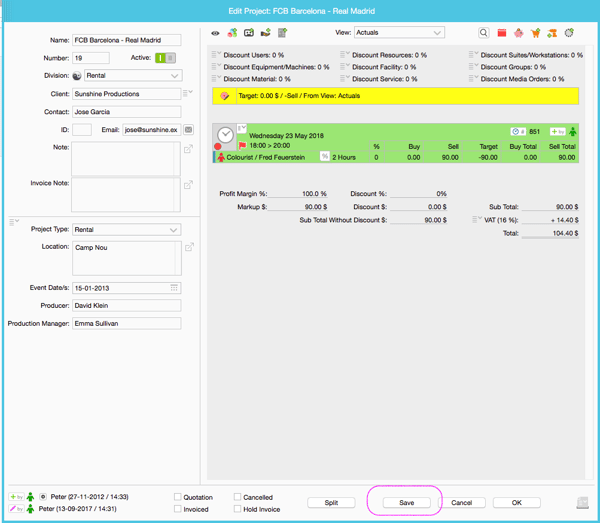Open Discount Resources options menu

[x=345, y=55]
